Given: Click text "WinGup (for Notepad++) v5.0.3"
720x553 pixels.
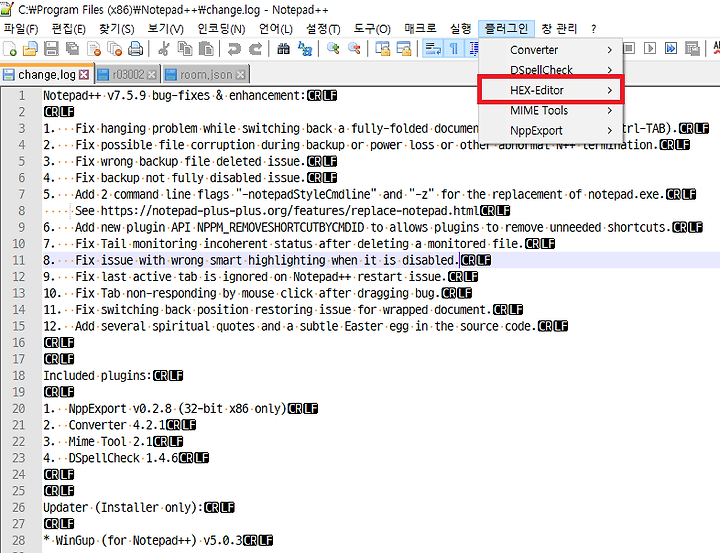Looking at the screenshot, I should (x=149, y=541).
